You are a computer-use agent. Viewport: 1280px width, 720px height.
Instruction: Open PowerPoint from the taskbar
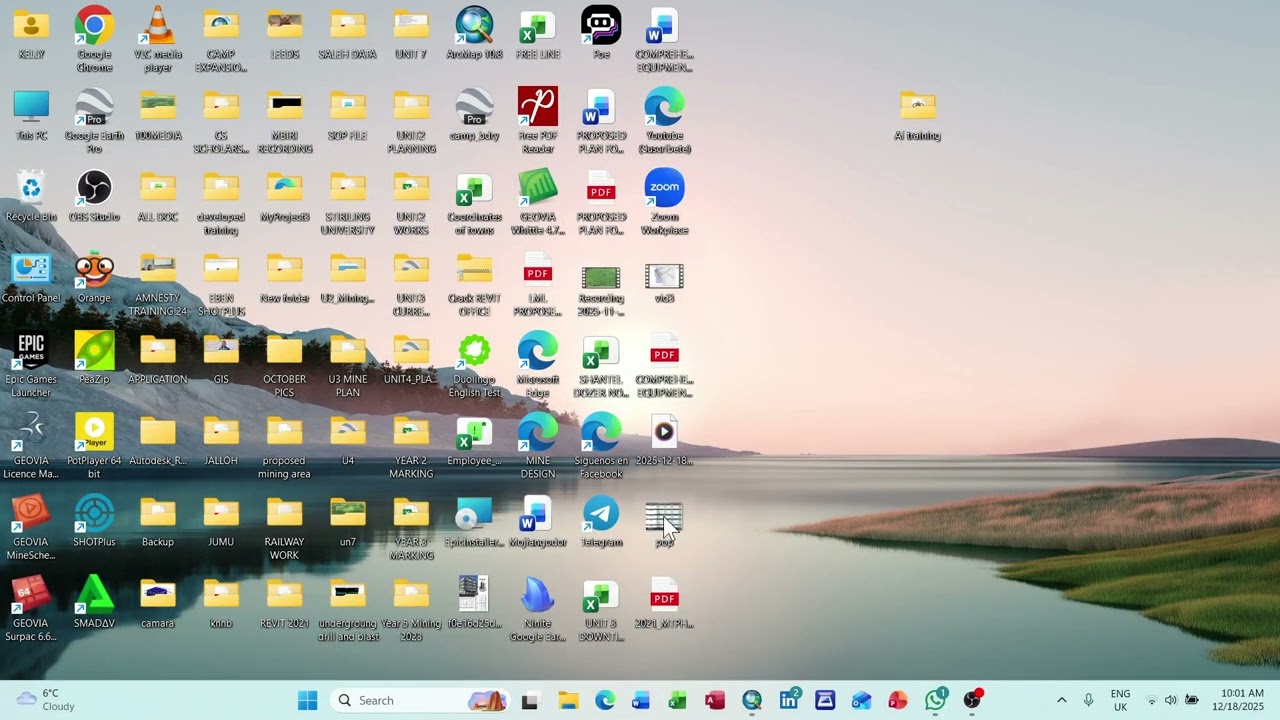(x=898, y=700)
